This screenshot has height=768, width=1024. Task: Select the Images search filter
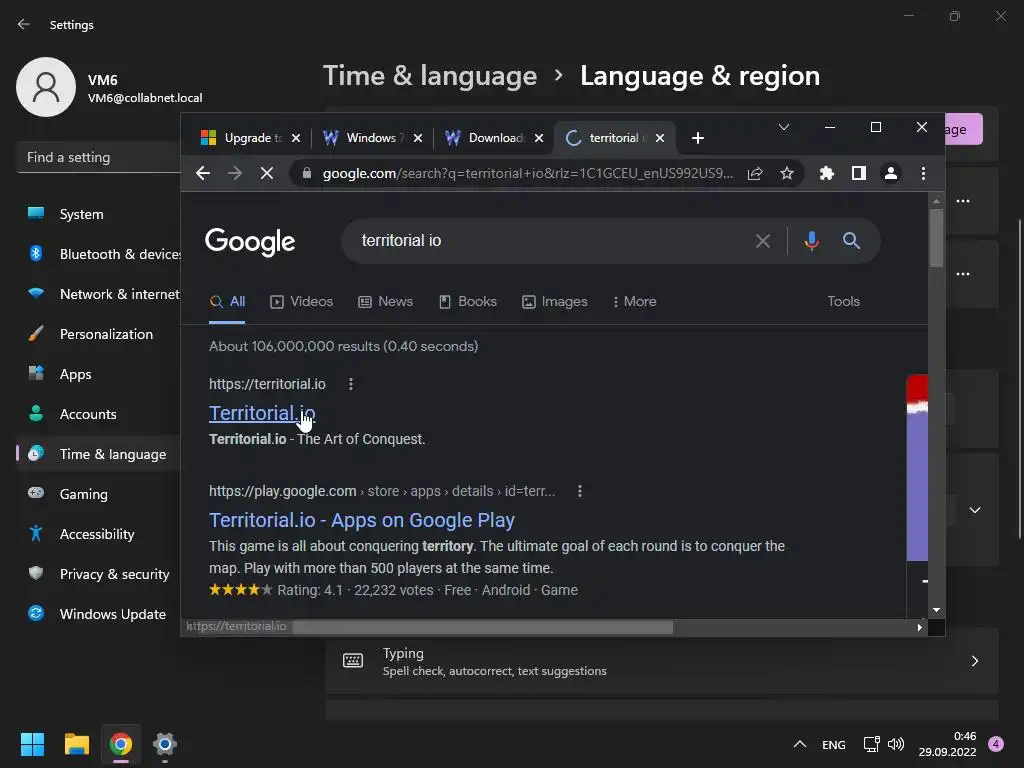coord(554,301)
